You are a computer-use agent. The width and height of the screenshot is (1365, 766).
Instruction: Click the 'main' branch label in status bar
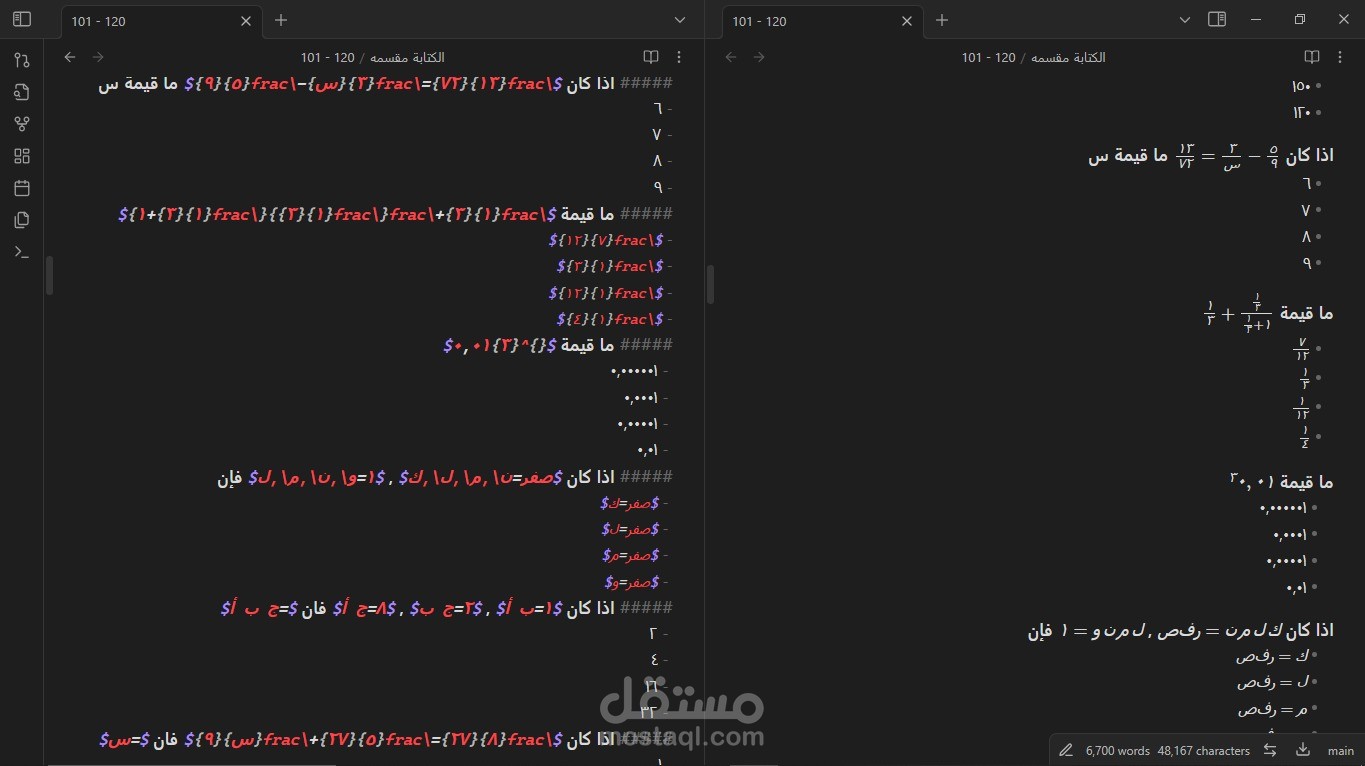click(x=1340, y=750)
